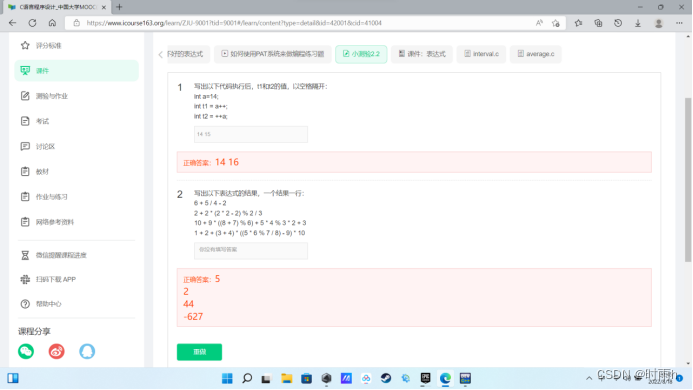Open the average.c tab

click(x=536, y=54)
